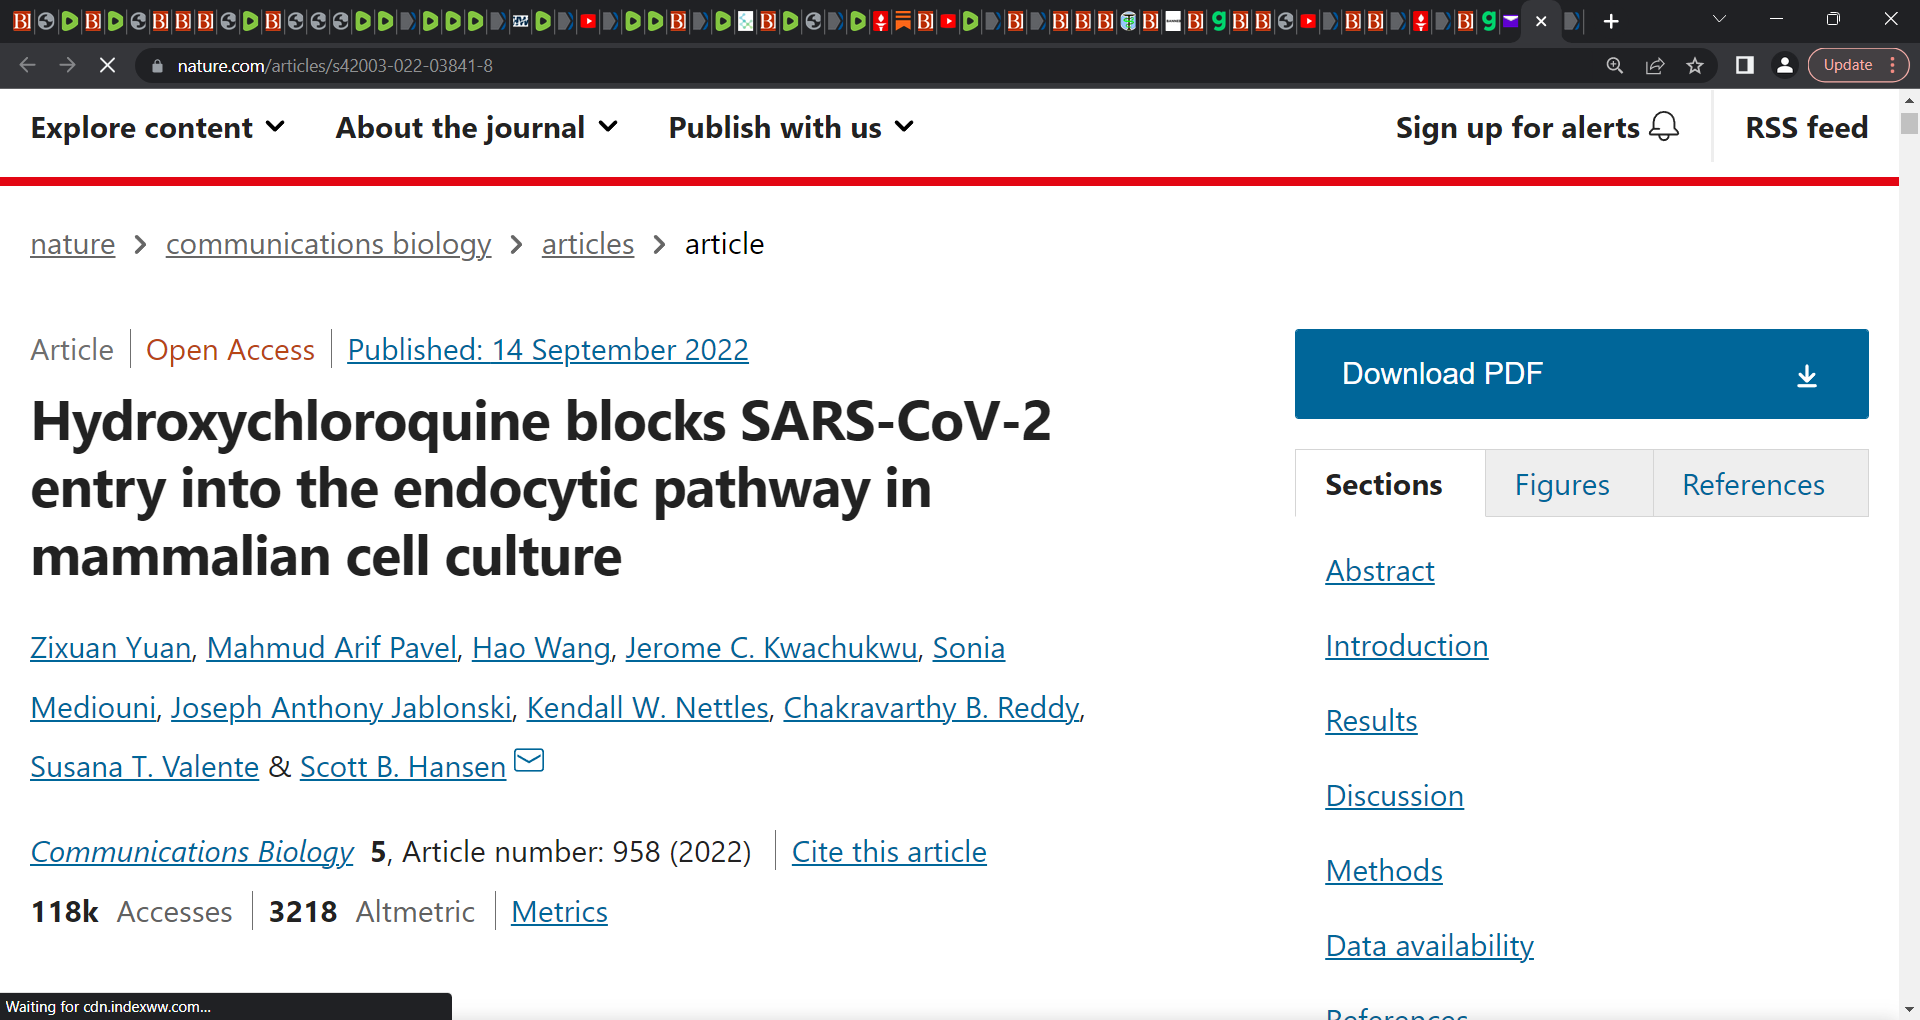Click the 3218 Altmetric text

tap(372, 912)
